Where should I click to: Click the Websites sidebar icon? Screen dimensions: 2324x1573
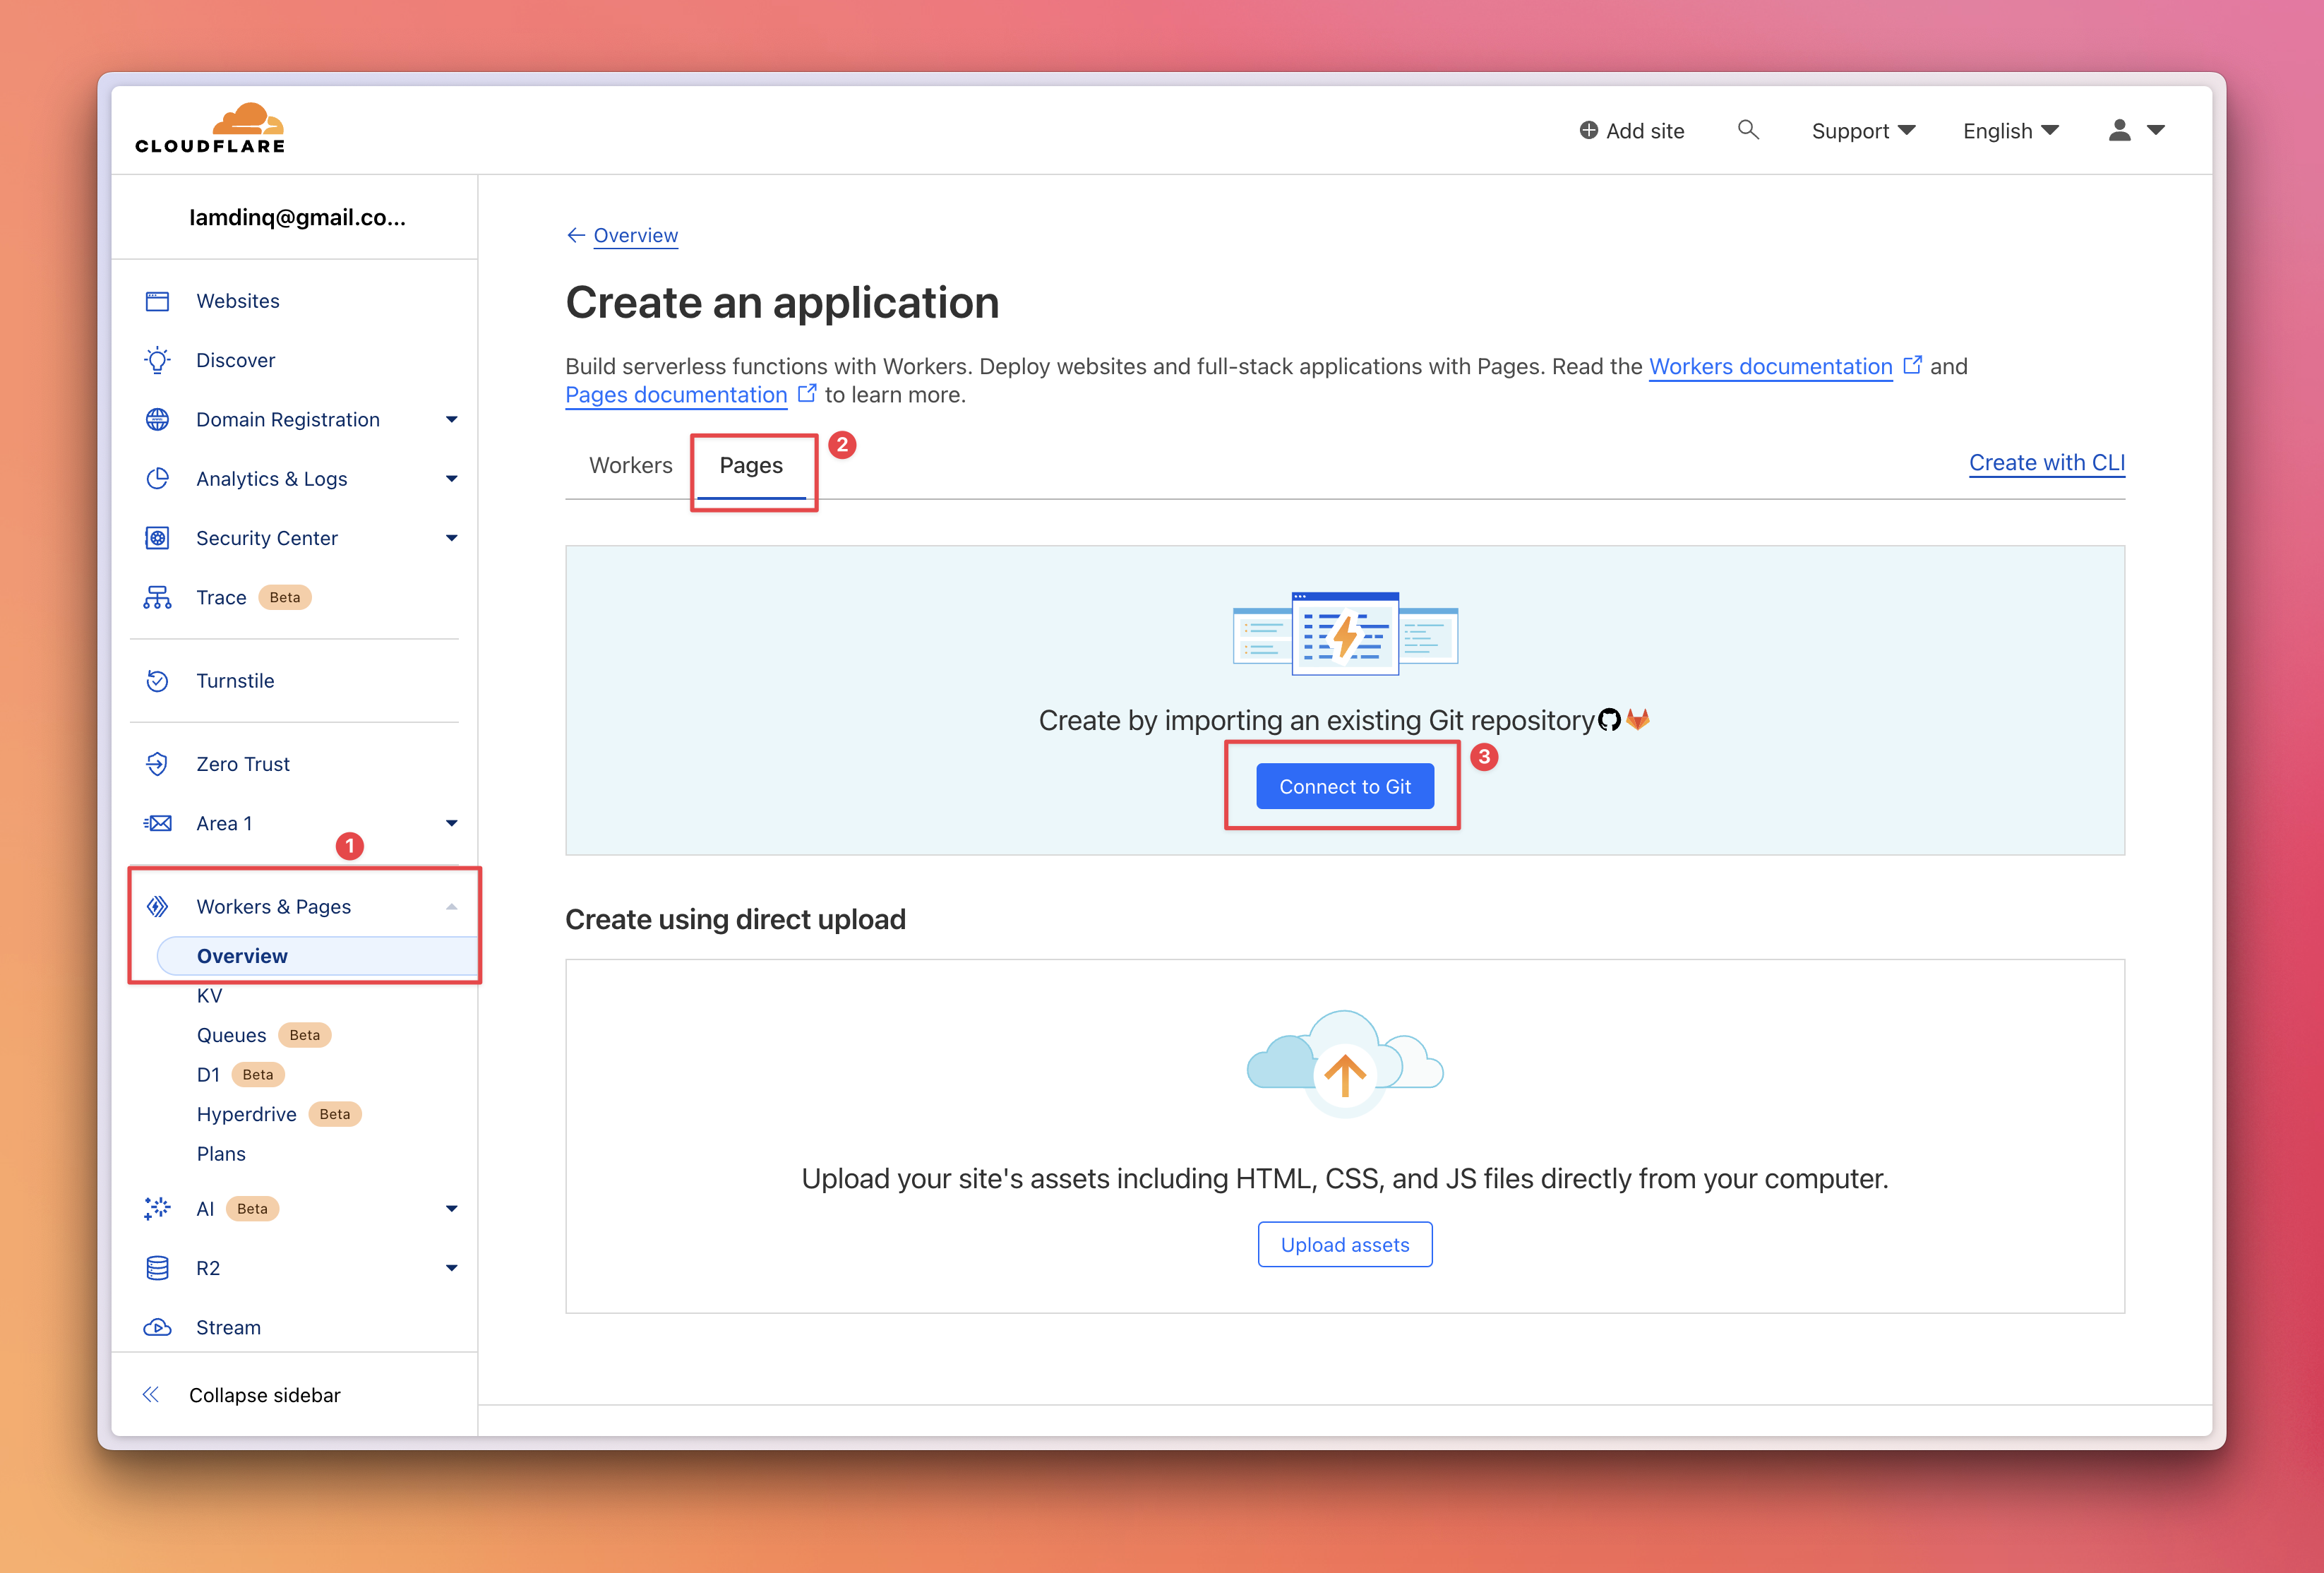(157, 301)
